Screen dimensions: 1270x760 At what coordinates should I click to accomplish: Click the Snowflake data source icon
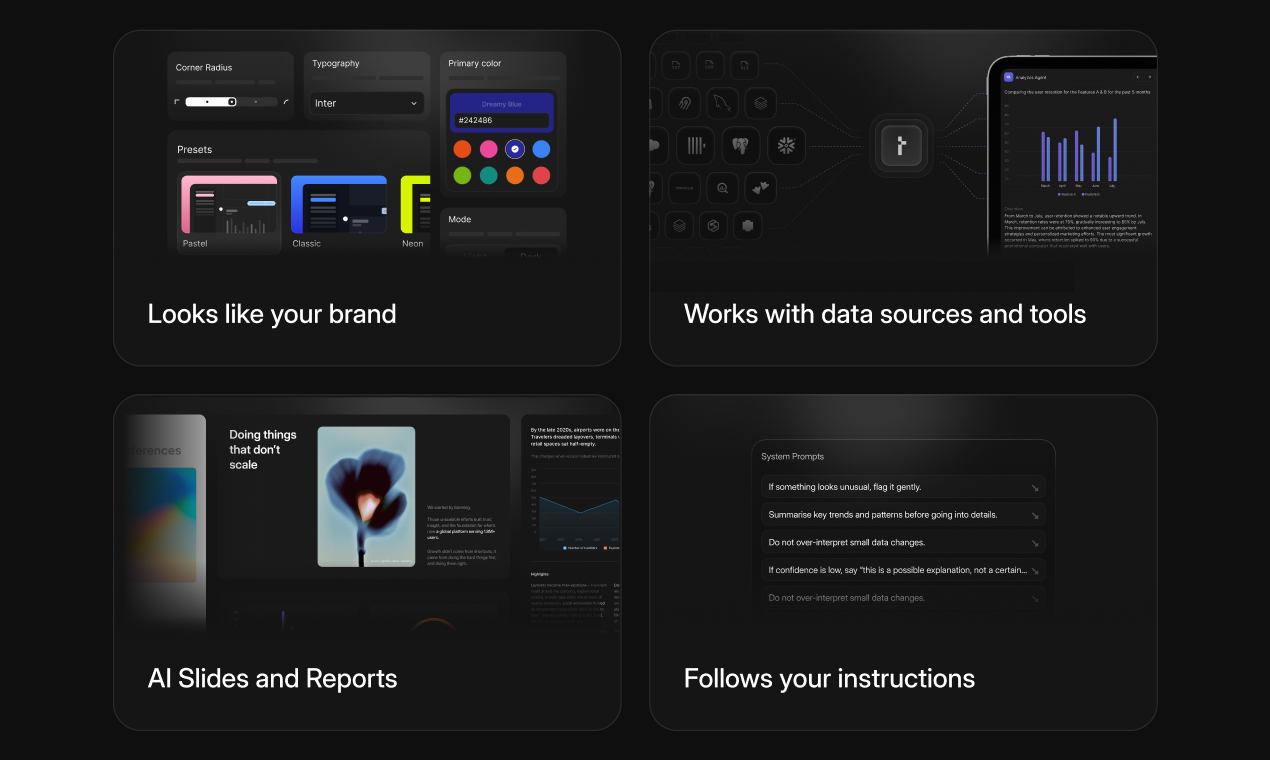pos(786,146)
